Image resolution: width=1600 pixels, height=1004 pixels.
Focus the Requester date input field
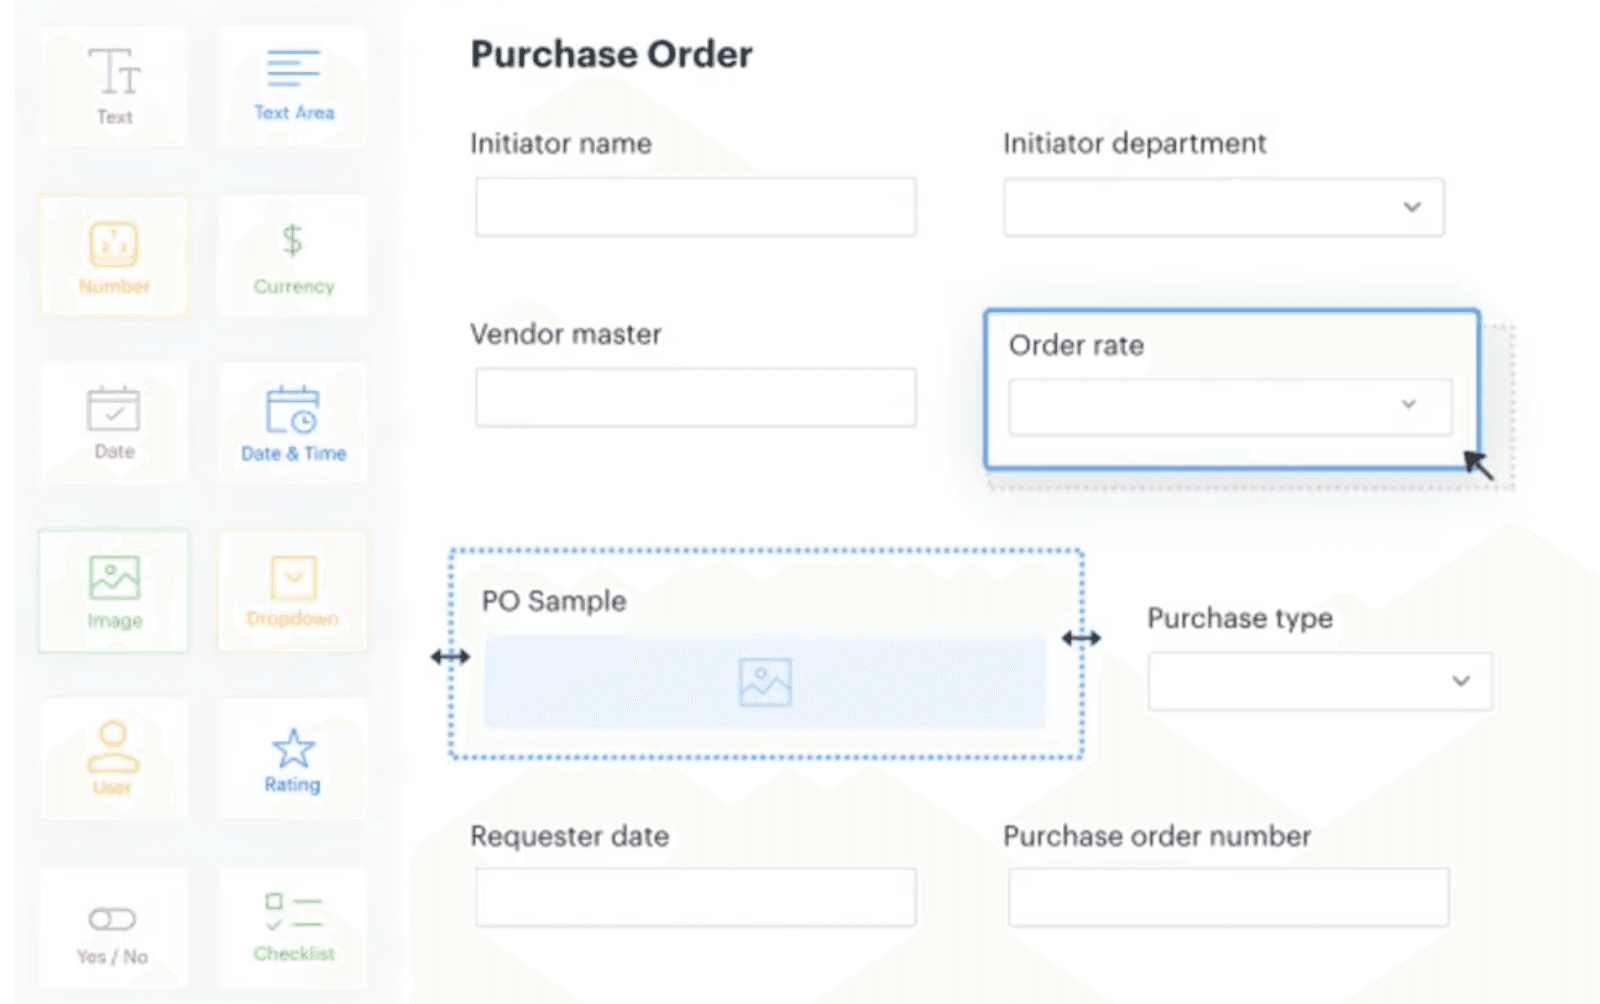coord(696,897)
